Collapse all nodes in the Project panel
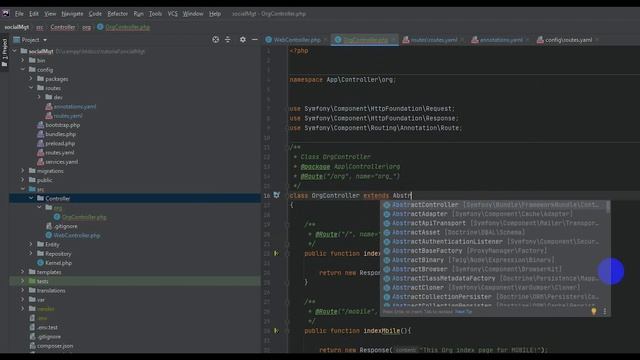Viewport: 640px width, 360px height. click(x=228, y=40)
